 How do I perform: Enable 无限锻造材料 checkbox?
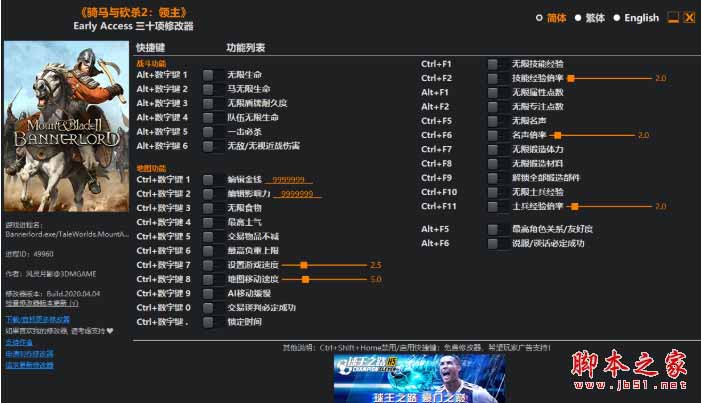tap(492, 164)
